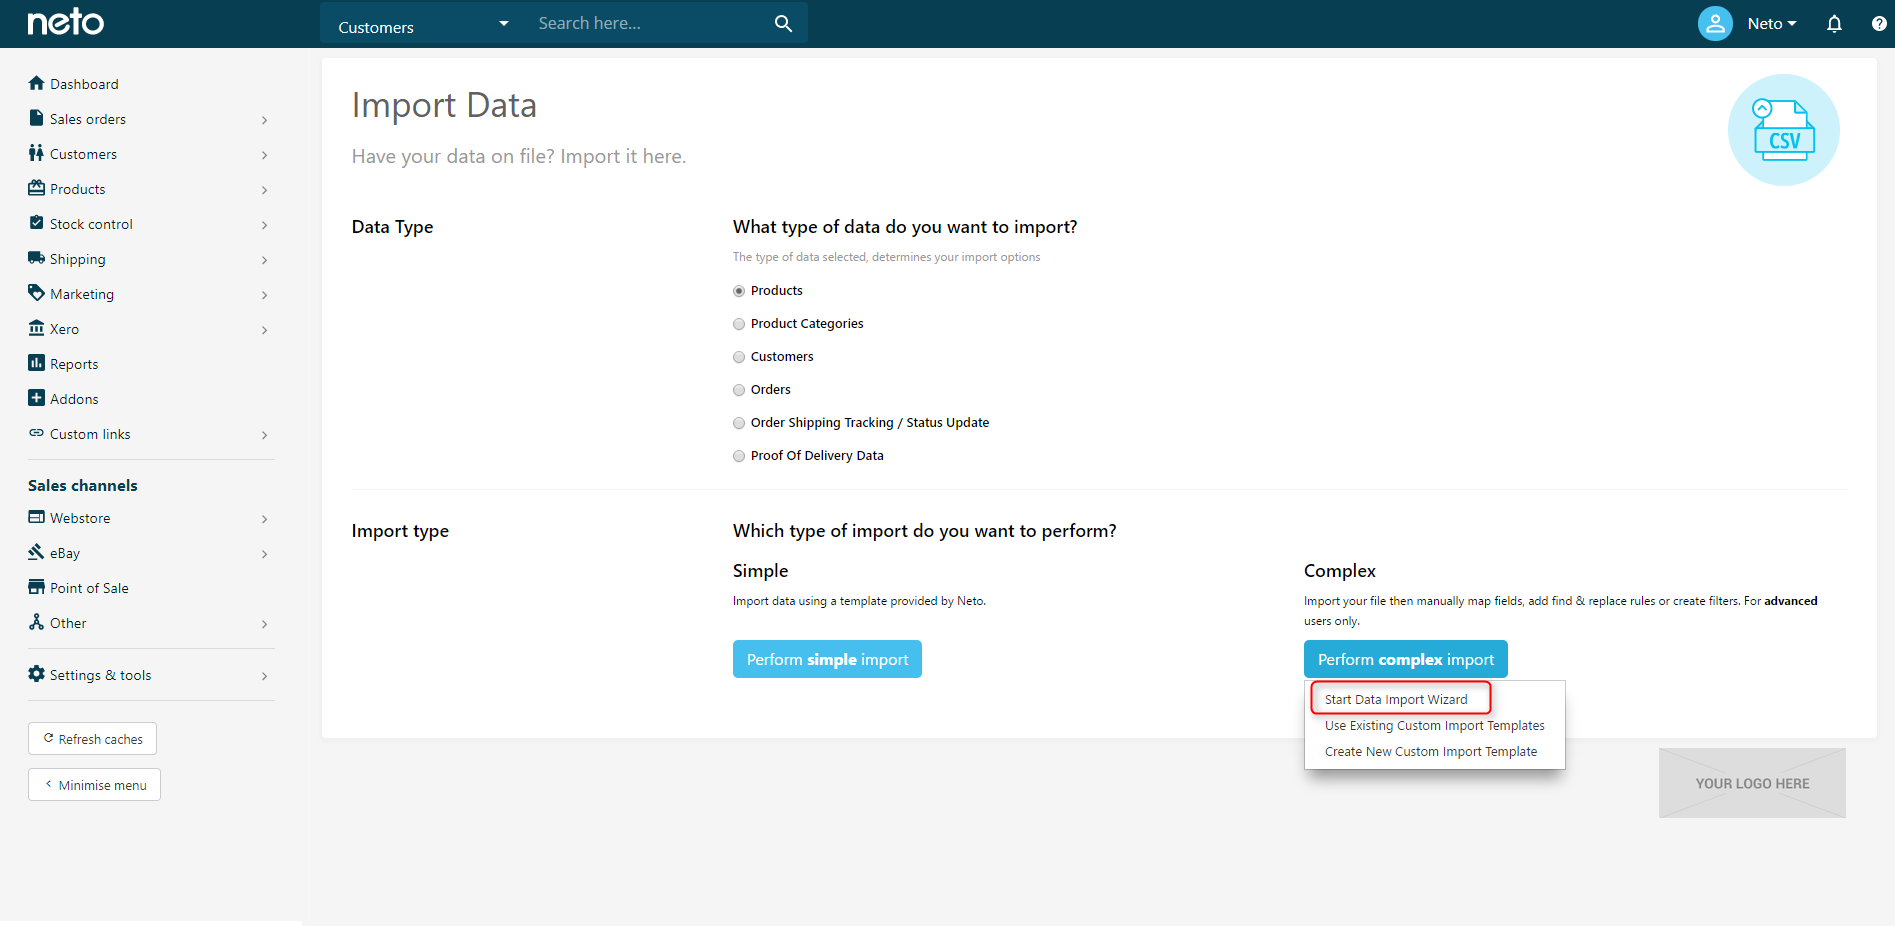Click the Sales orders document icon
Image resolution: width=1895 pixels, height=926 pixels.
tap(37, 118)
